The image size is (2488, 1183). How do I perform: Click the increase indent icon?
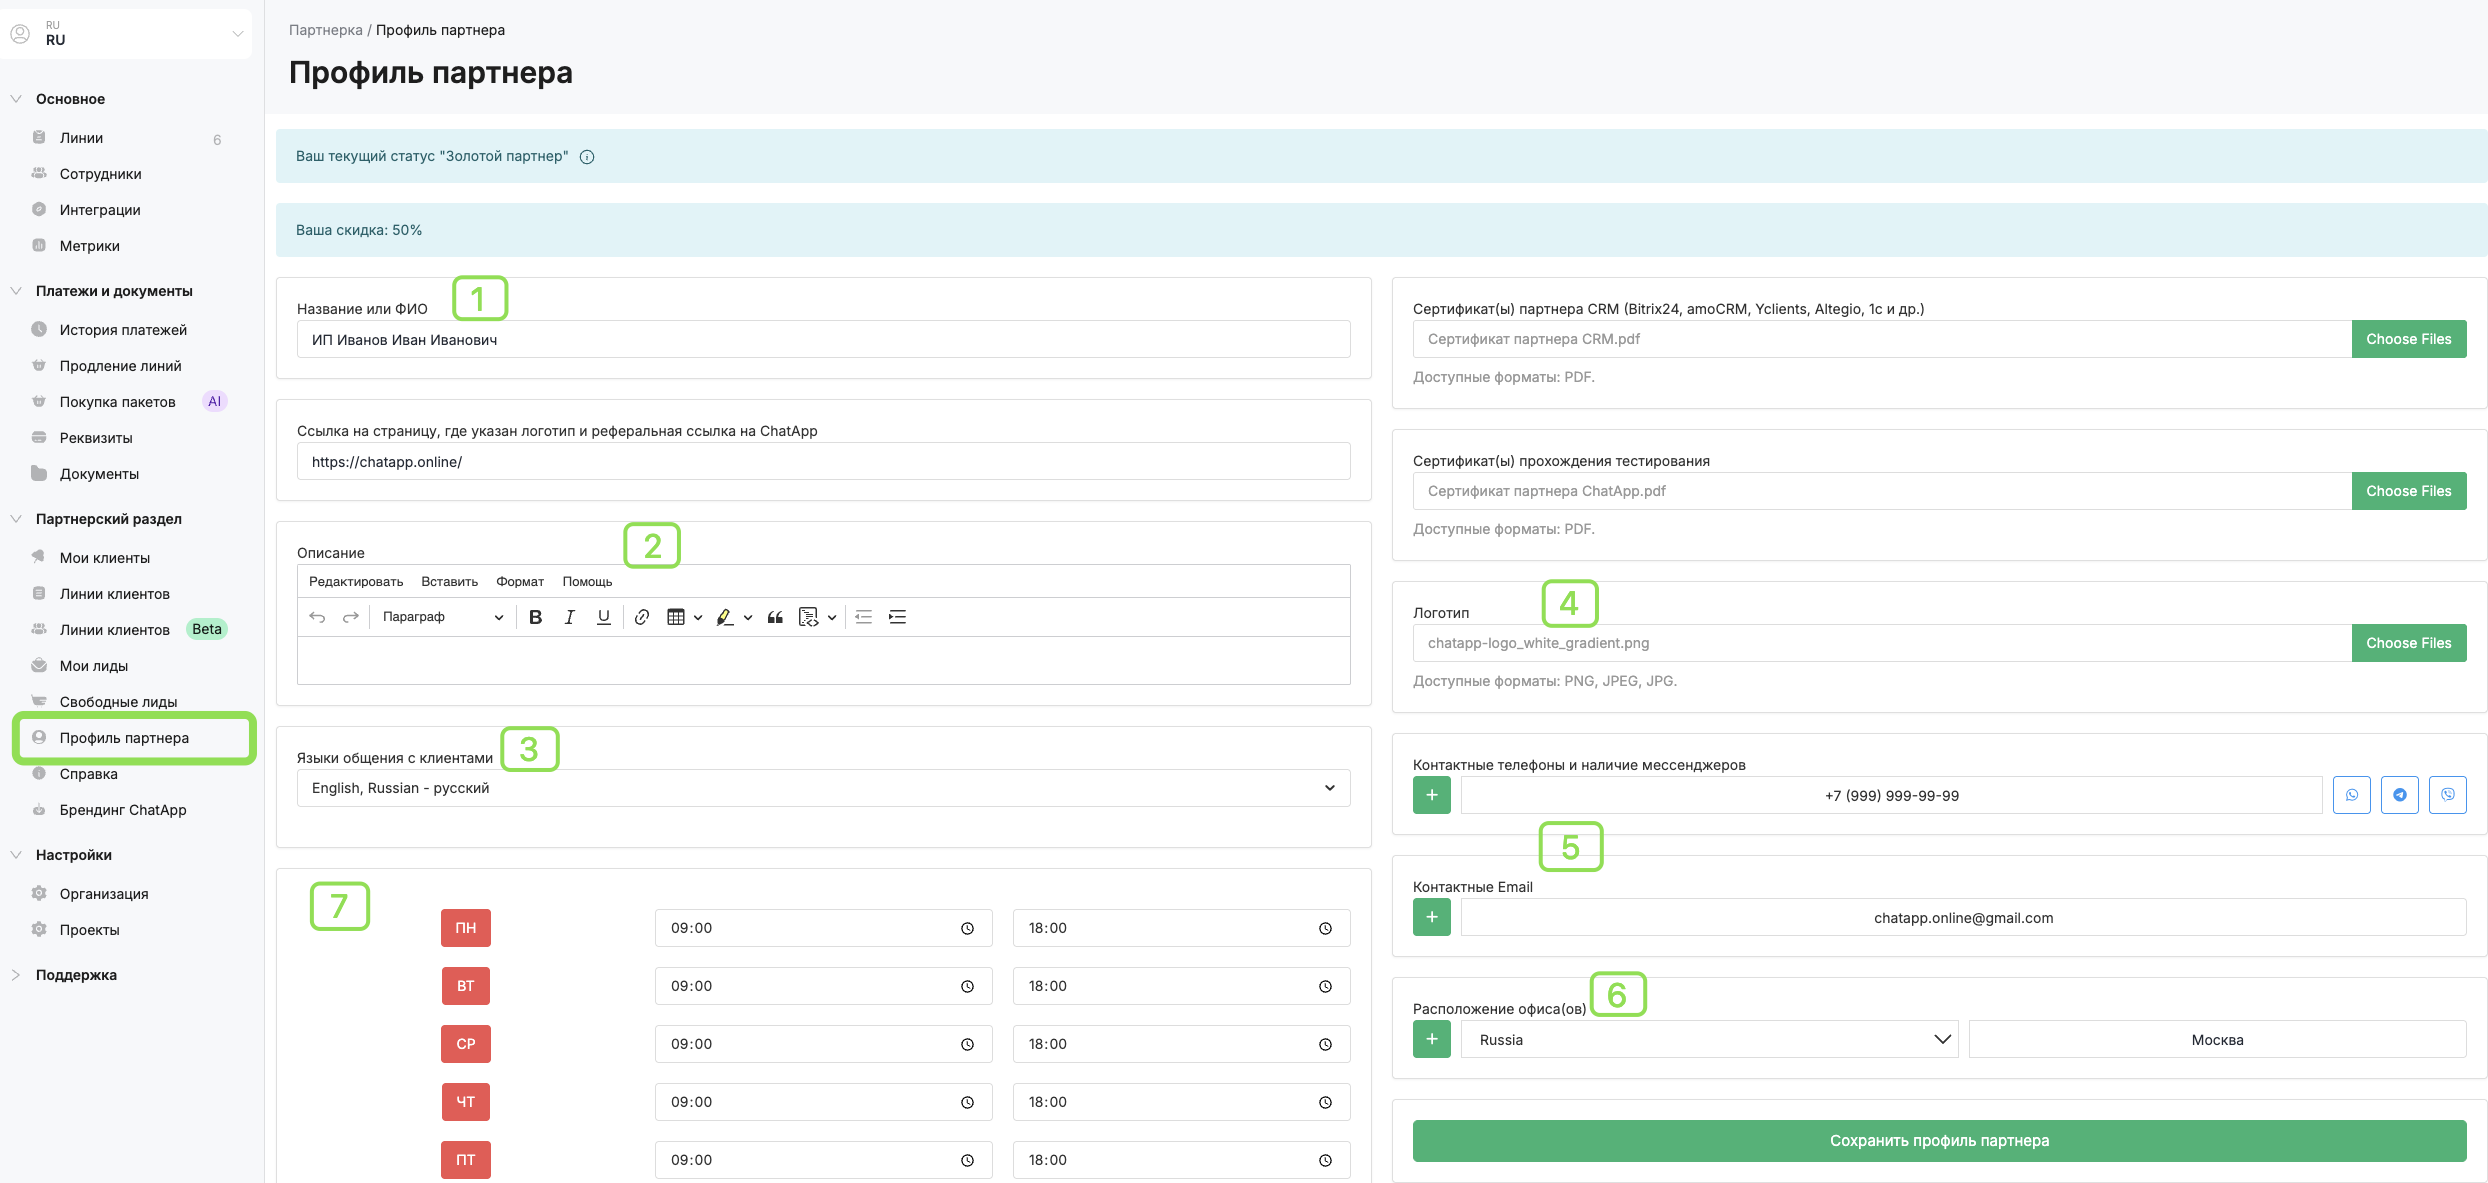(898, 617)
